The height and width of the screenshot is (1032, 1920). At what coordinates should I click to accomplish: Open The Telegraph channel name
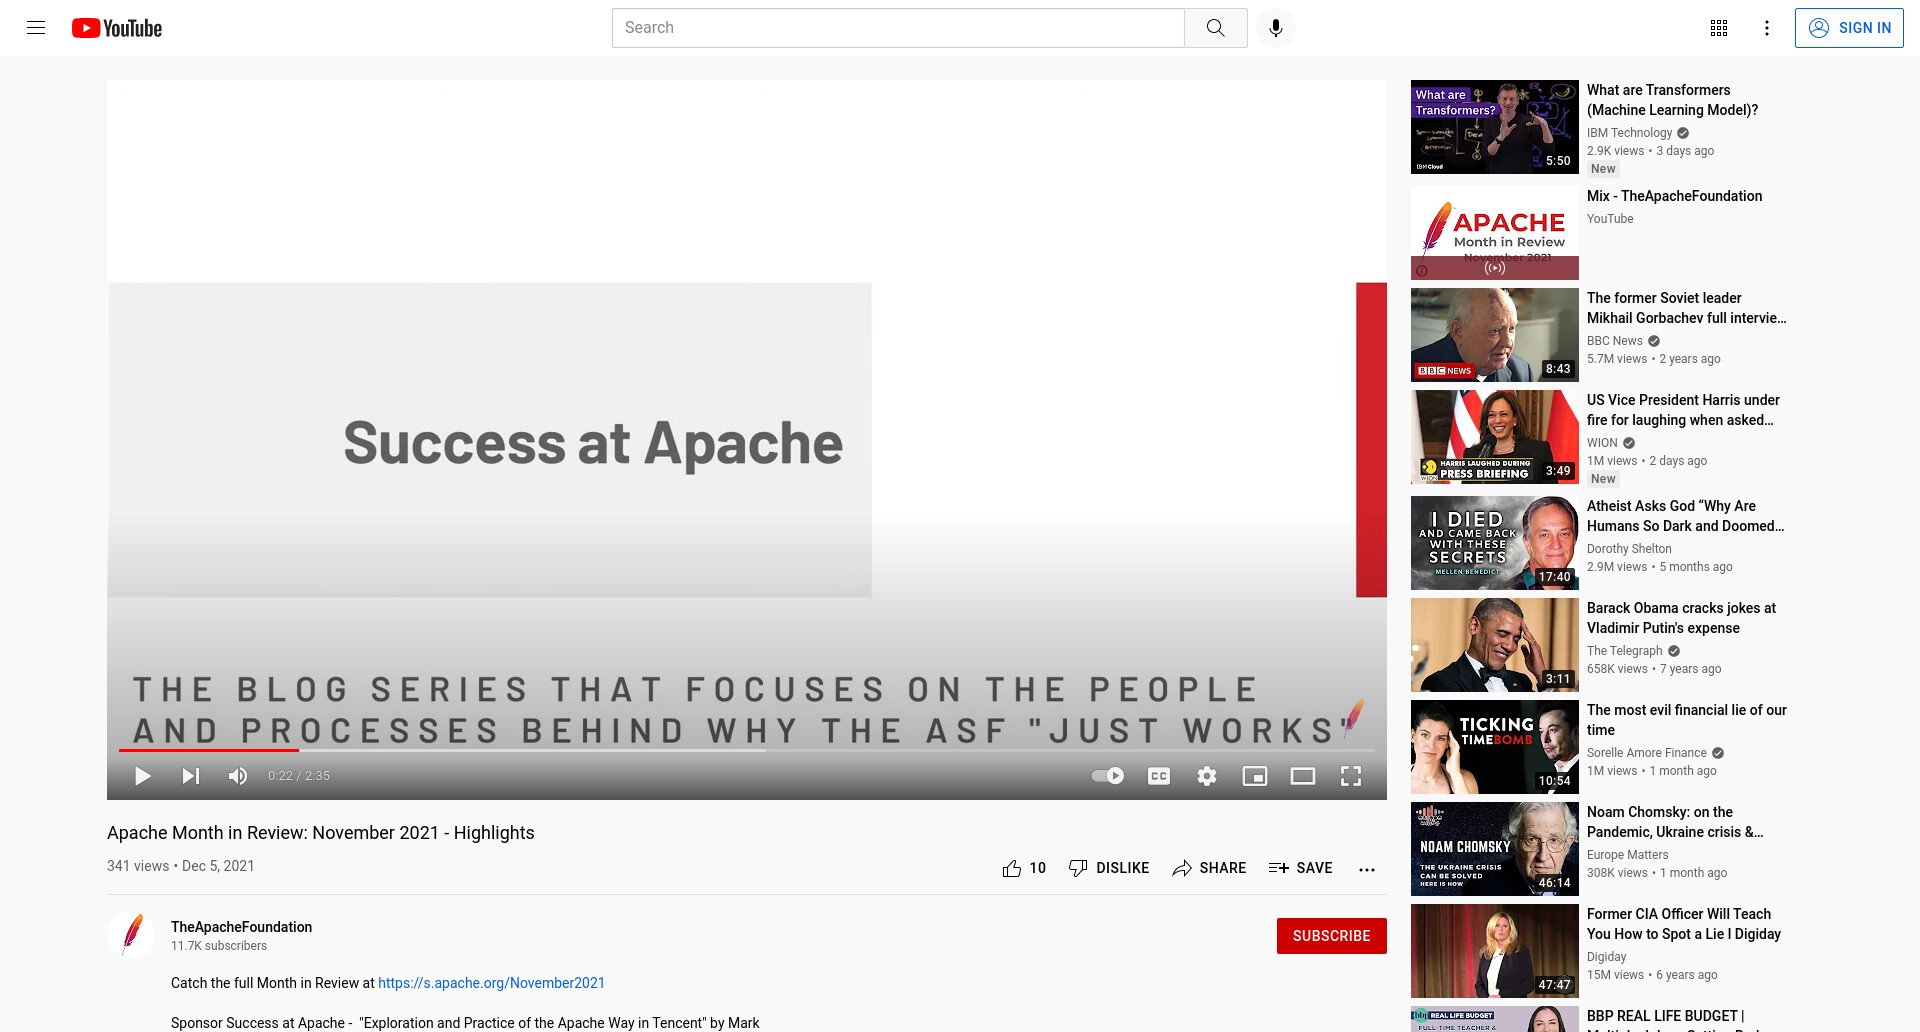tap(1624, 651)
